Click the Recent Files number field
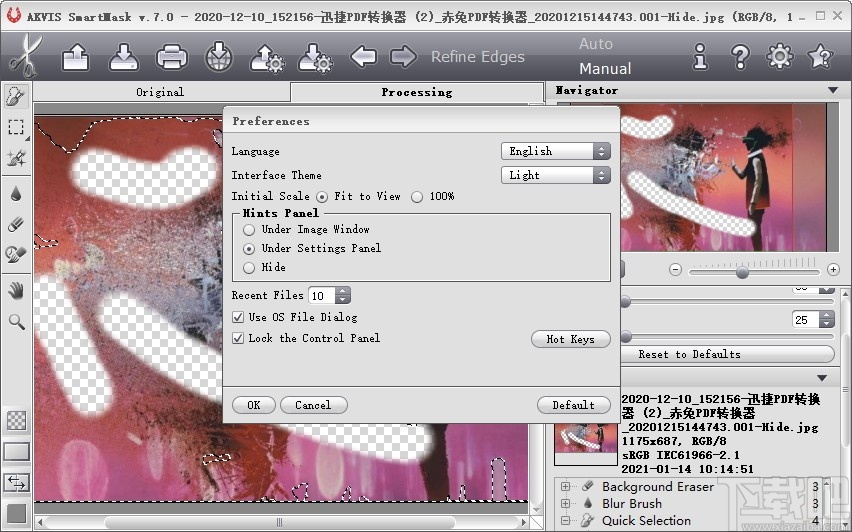This screenshot has width=852, height=532. click(322, 296)
